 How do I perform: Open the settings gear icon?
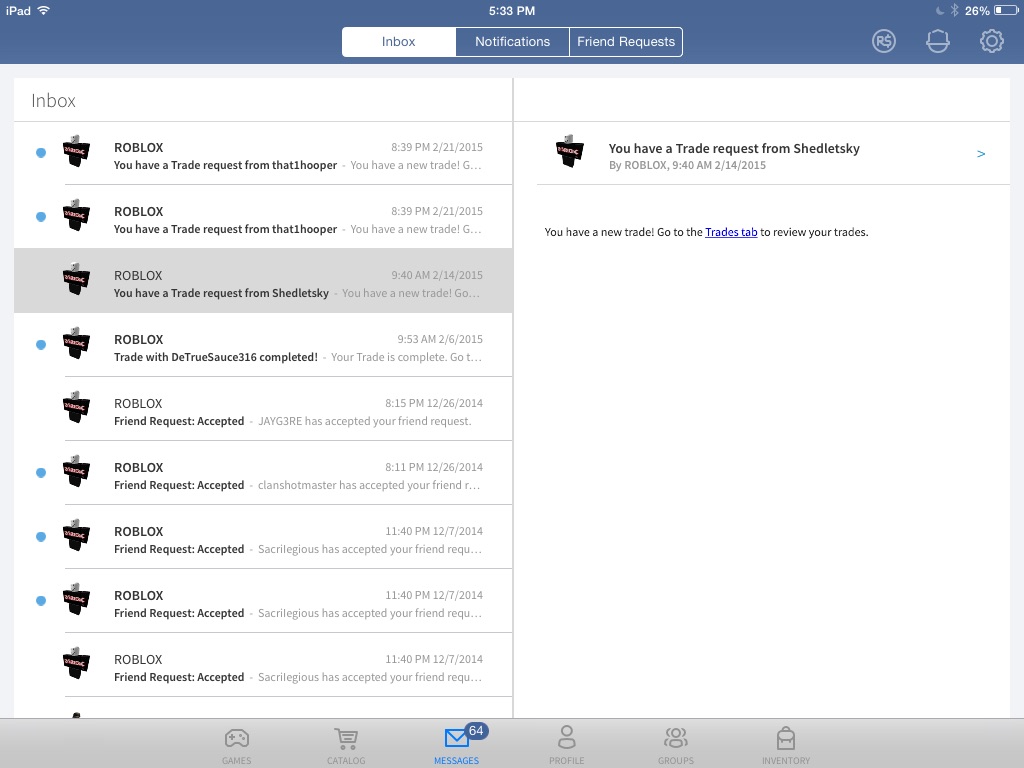pos(991,41)
